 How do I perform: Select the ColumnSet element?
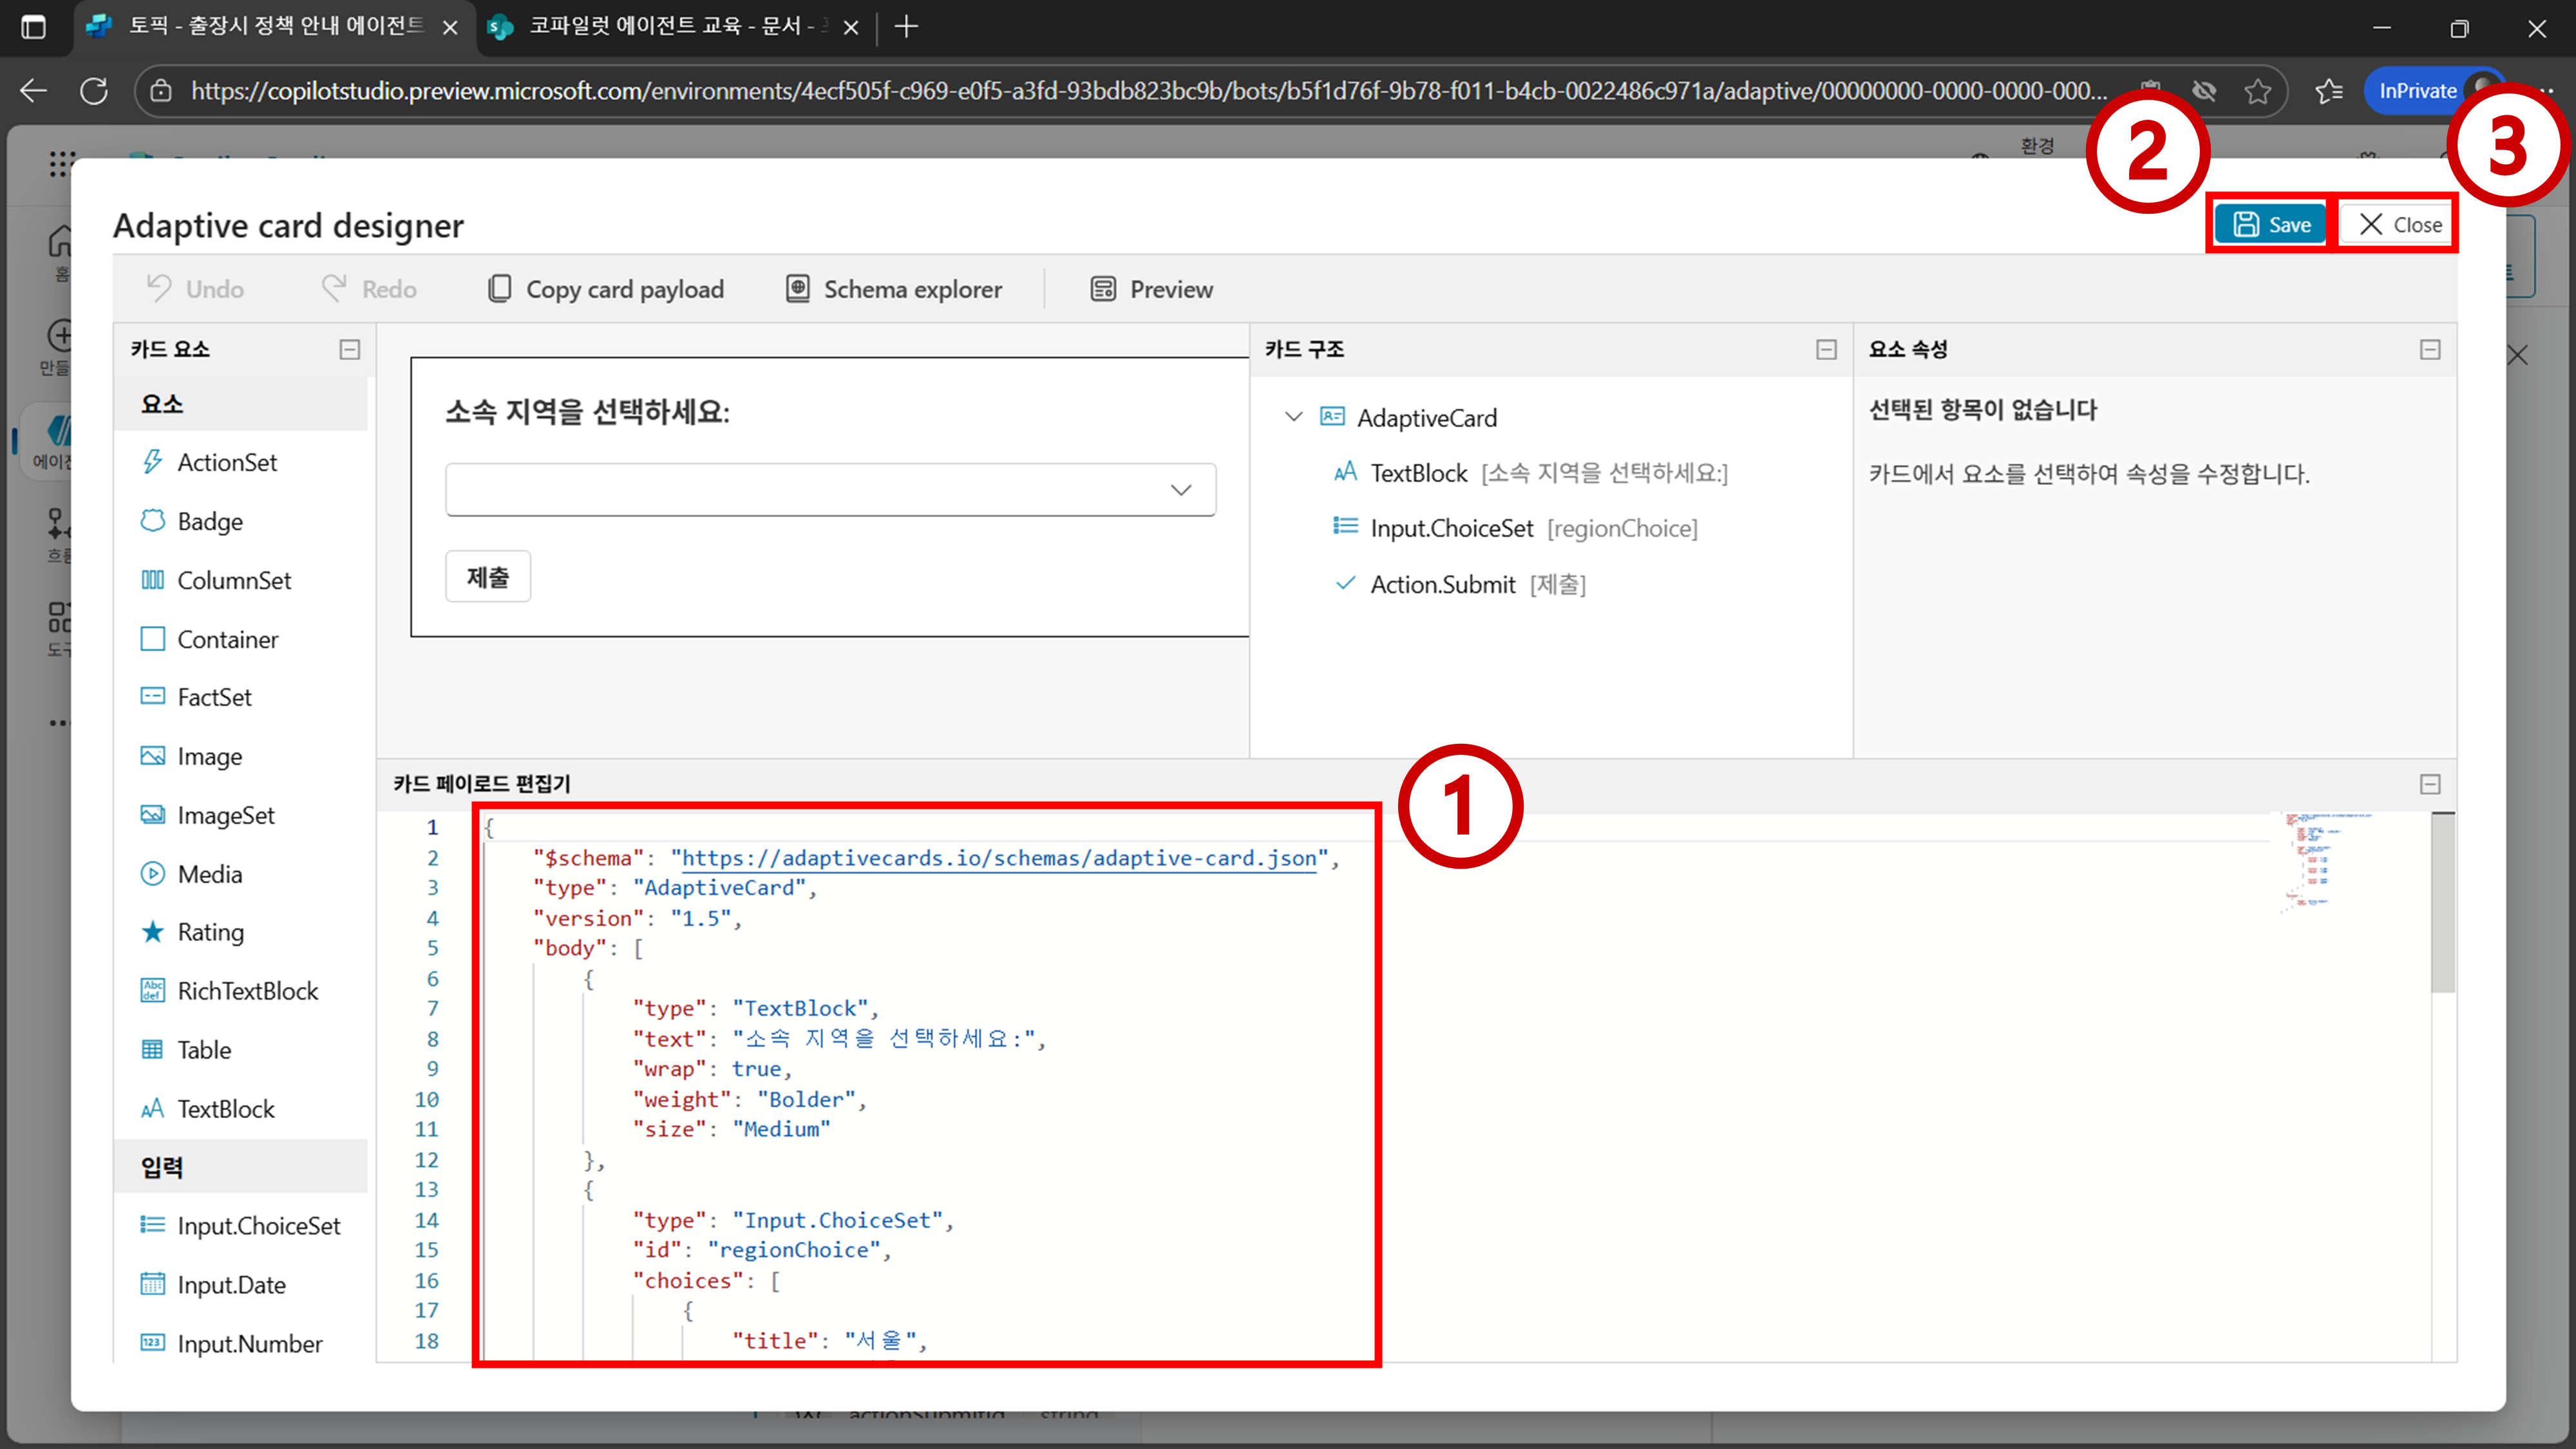pyautogui.click(x=233, y=580)
